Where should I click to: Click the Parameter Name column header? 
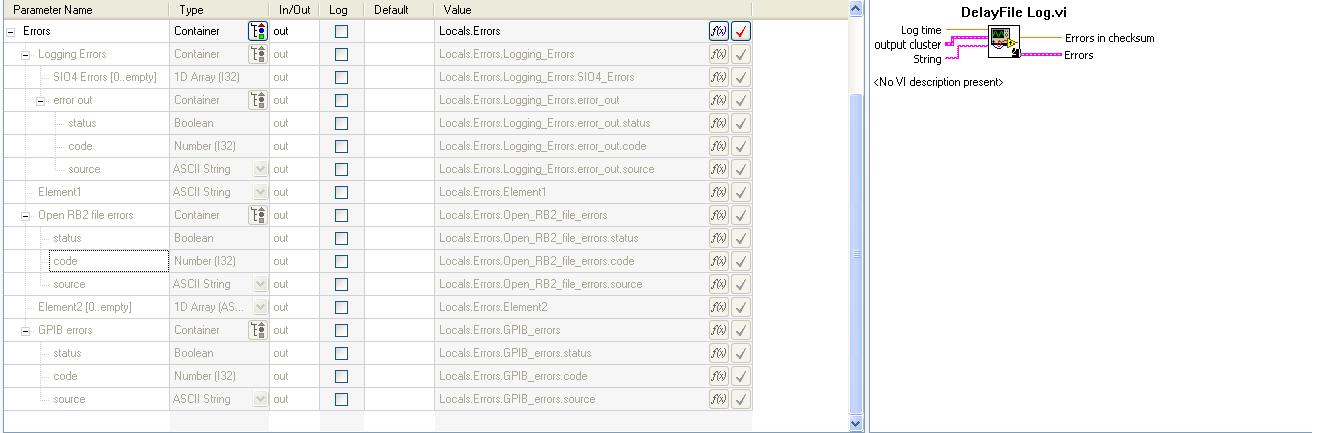86,9
